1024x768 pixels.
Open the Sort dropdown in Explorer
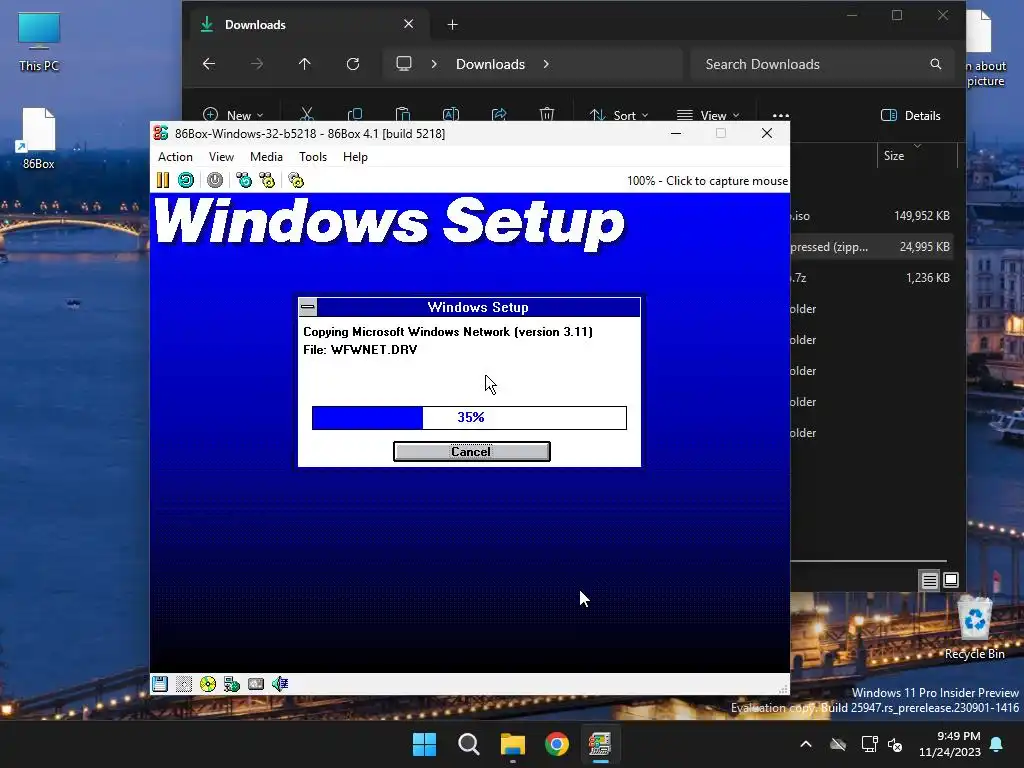click(x=618, y=116)
